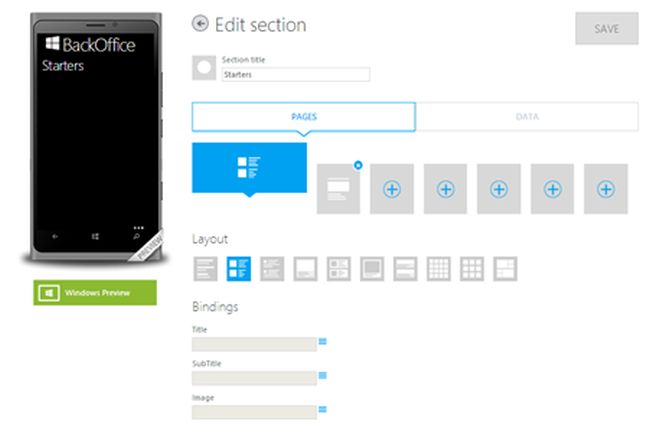The width and height of the screenshot is (650, 438).
Task: Click the BackOffice title in phone preview
Action: 99,45
